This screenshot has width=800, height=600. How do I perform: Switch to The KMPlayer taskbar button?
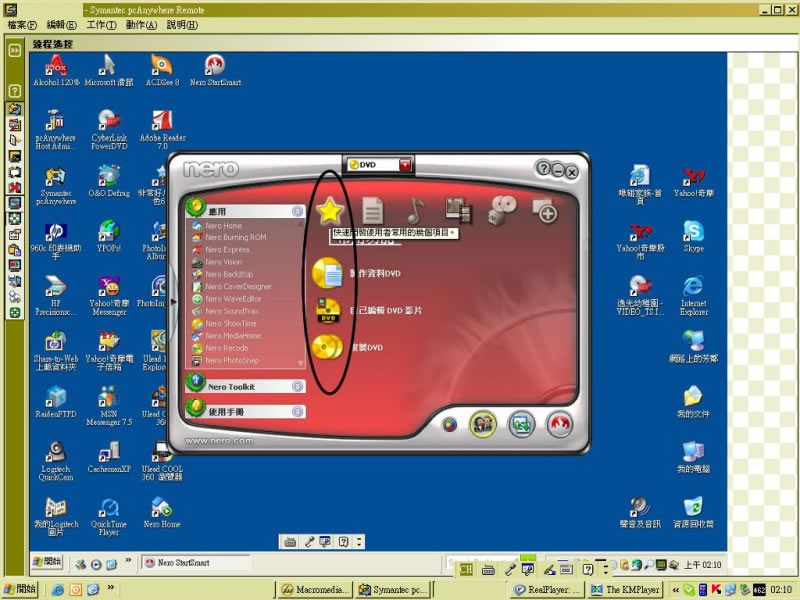[625, 589]
